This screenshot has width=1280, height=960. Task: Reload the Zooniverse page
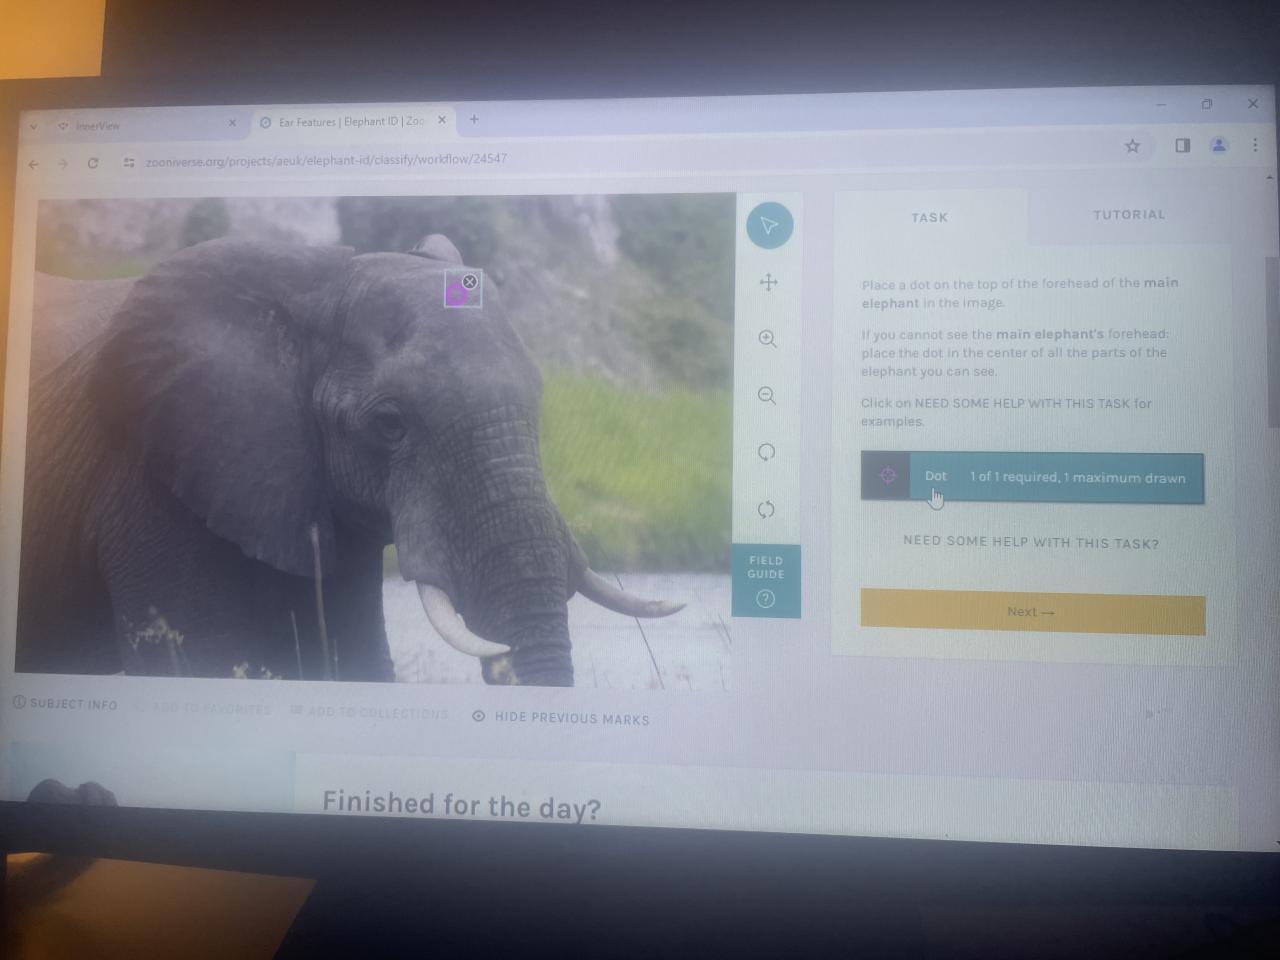point(93,163)
